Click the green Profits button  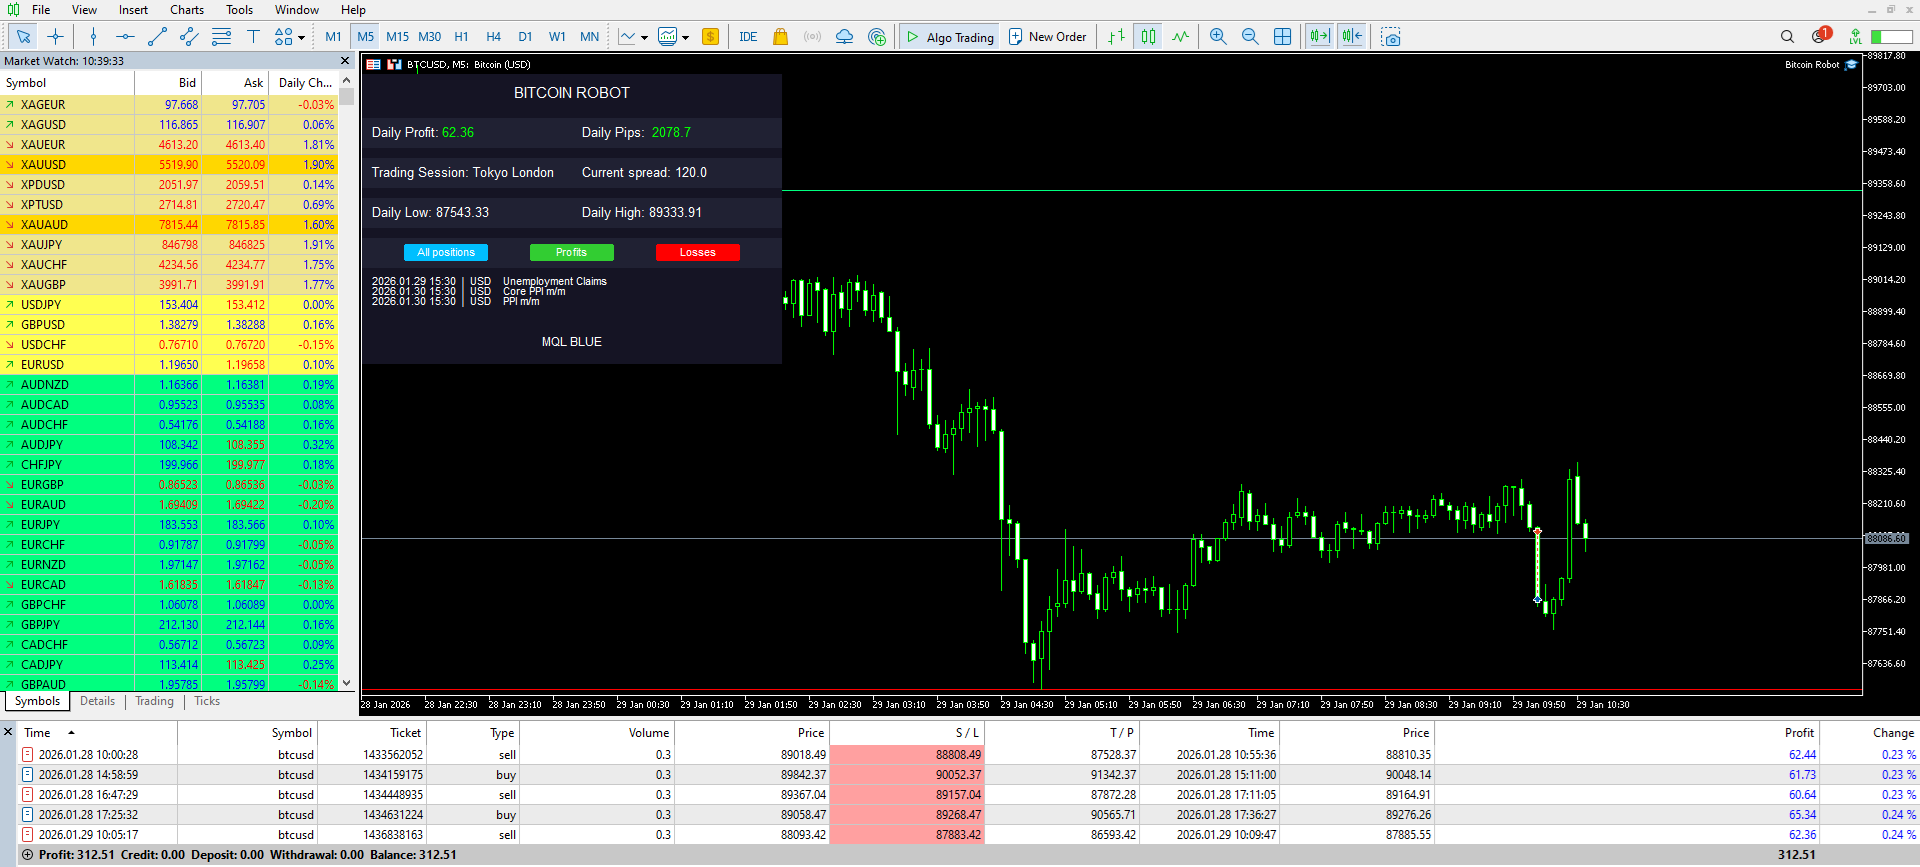(x=572, y=253)
